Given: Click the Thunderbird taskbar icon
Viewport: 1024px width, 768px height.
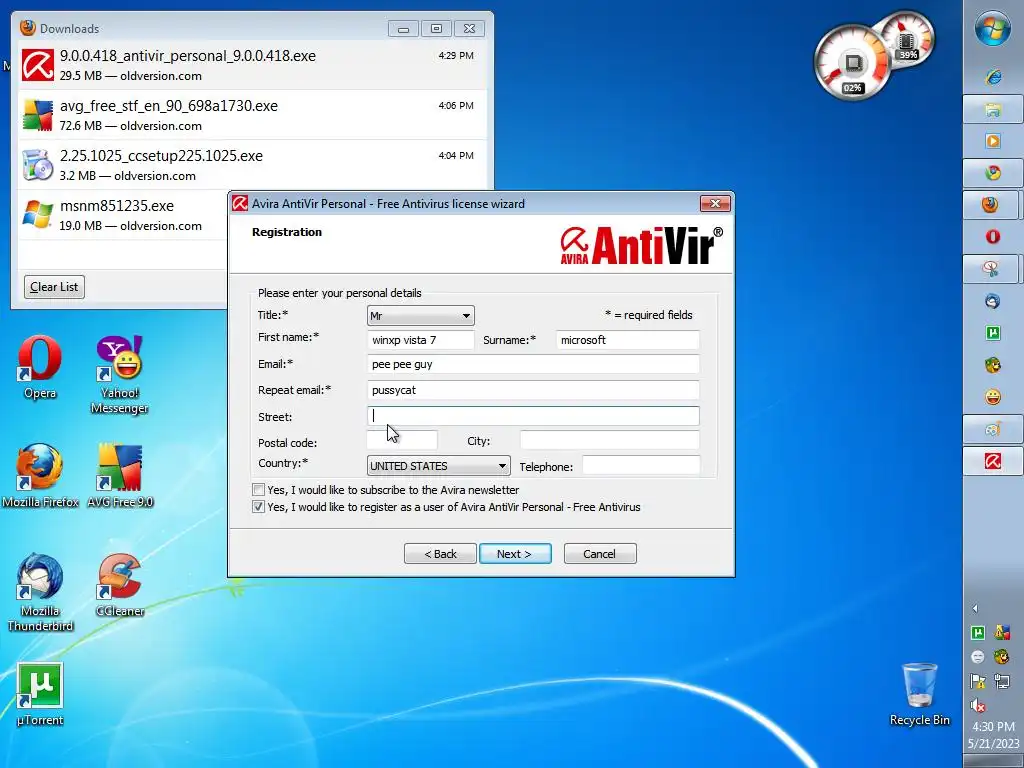Looking at the screenshot, I should (993, 301).
